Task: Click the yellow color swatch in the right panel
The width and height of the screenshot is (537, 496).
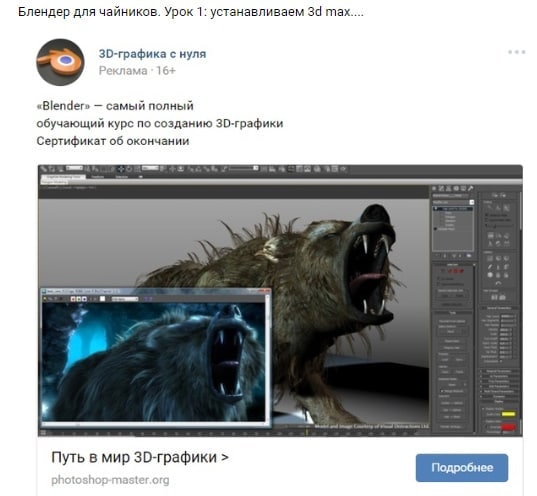Action: pos(508,414)
